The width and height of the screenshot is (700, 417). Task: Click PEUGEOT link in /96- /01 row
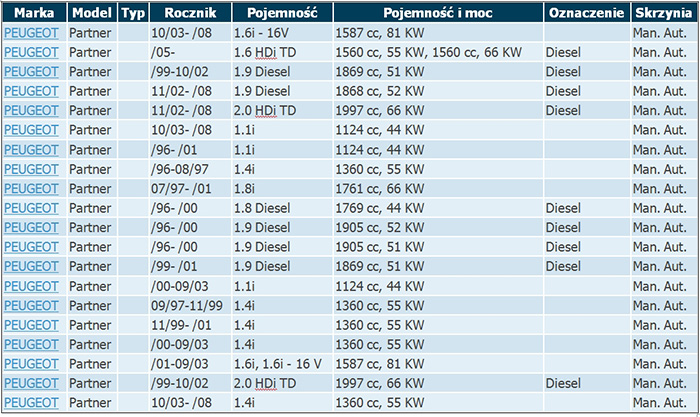31,150
